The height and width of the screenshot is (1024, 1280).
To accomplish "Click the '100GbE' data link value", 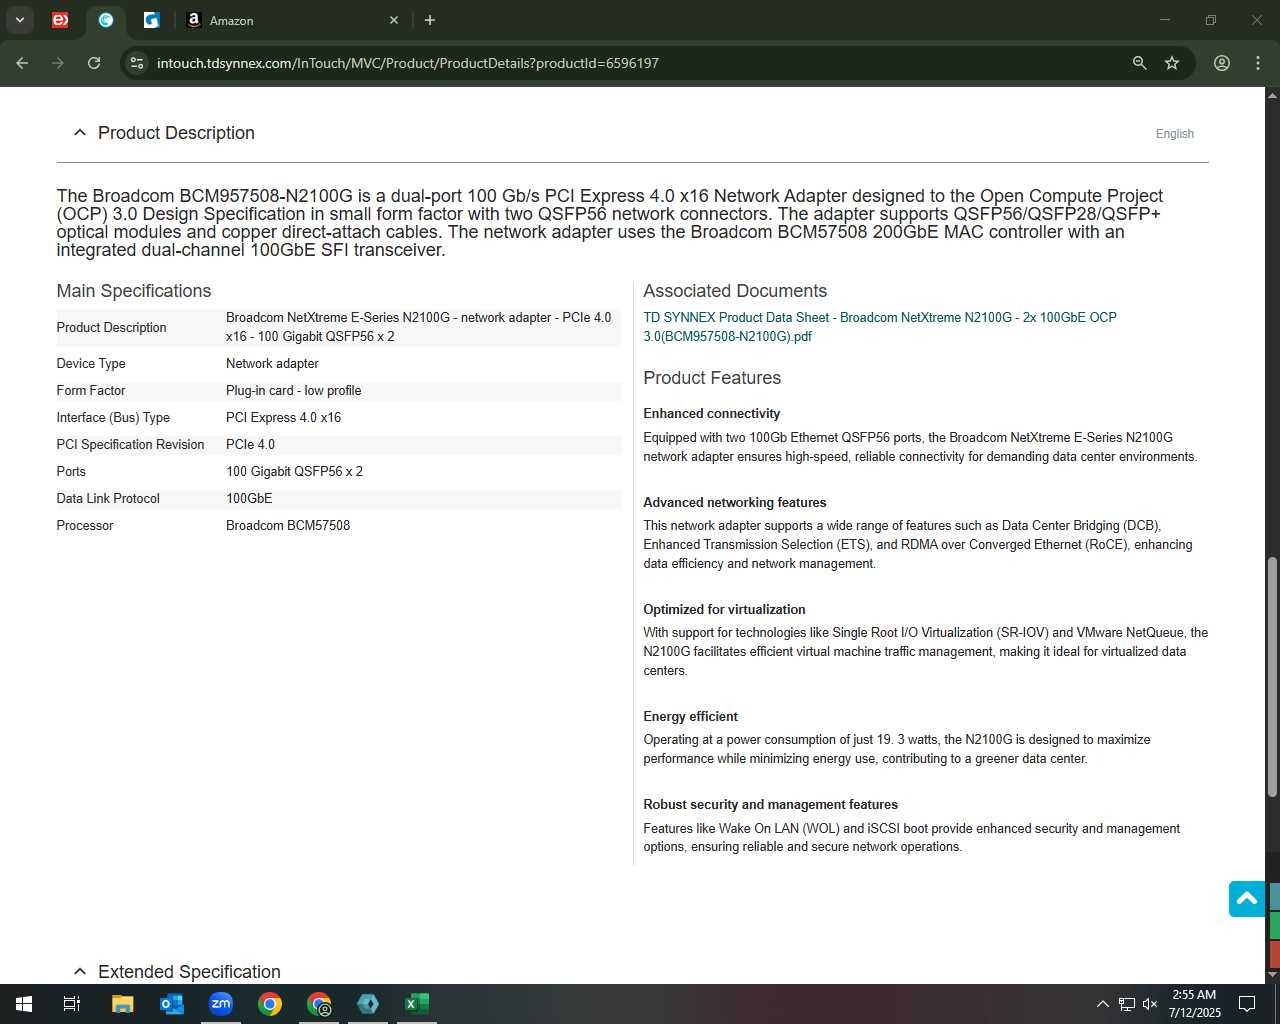I will coord(249,498).
